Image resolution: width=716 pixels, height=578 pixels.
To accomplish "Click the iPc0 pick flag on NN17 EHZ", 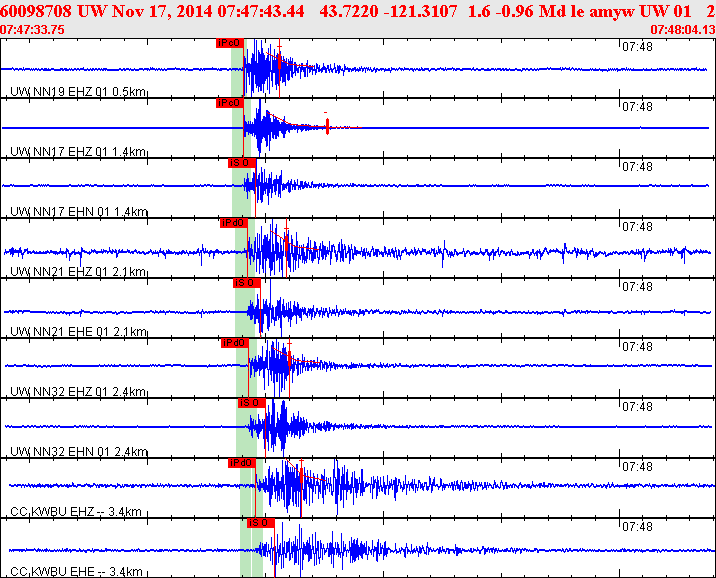I will coord(230,103).
